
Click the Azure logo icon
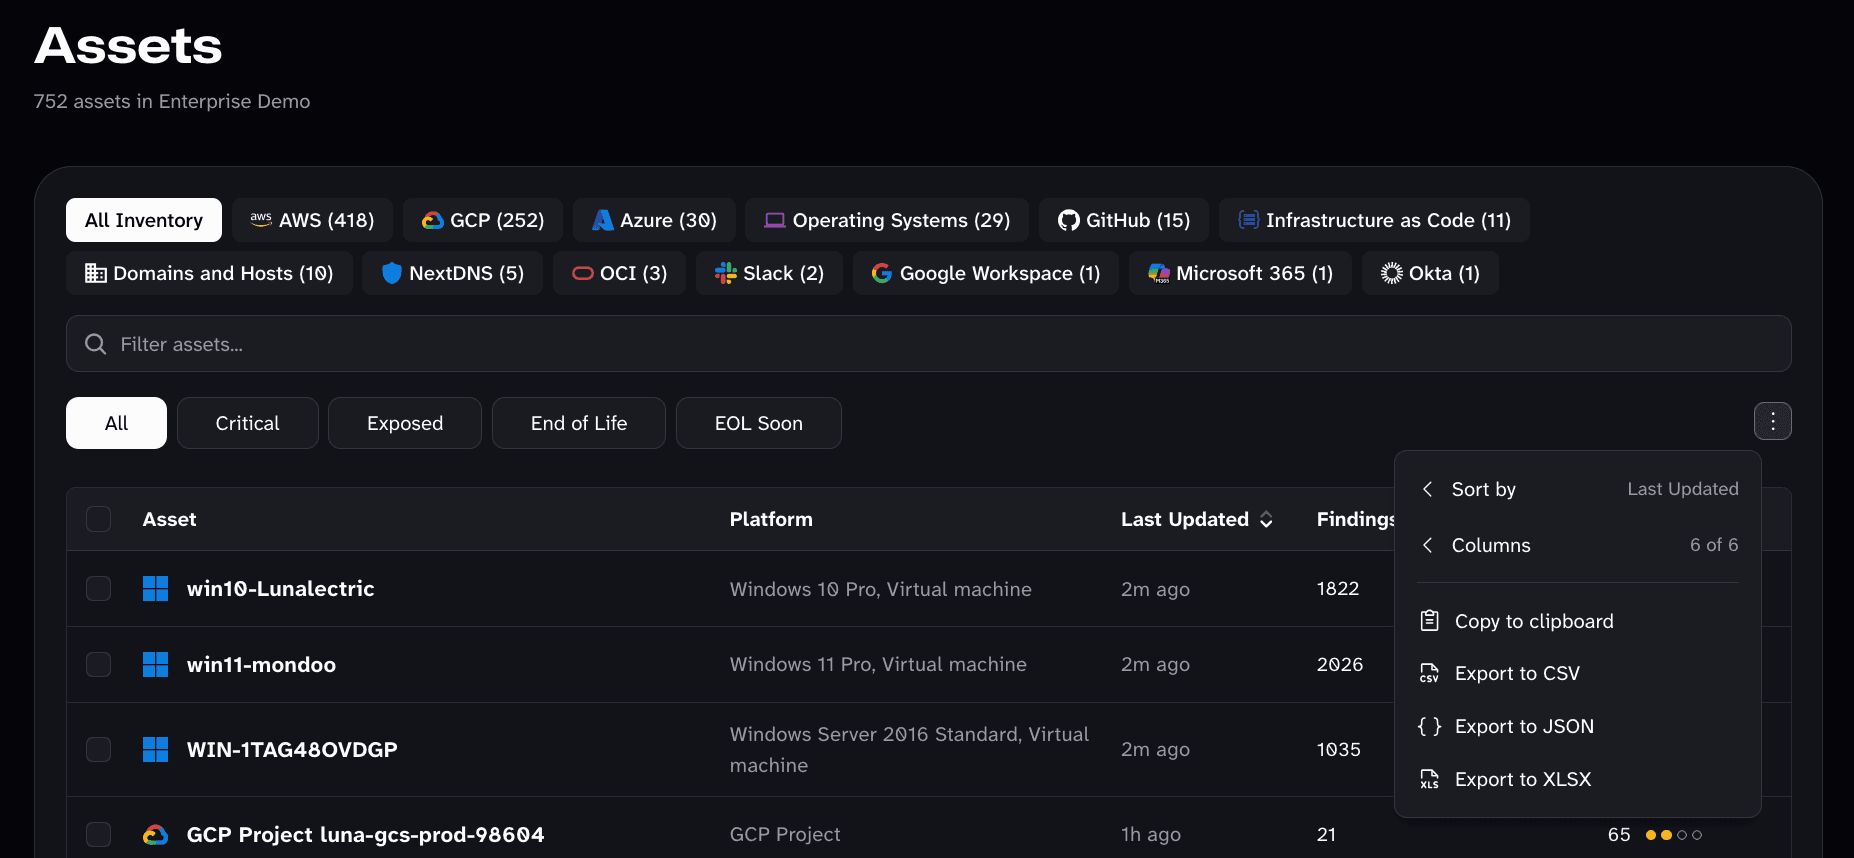point(603,220)
